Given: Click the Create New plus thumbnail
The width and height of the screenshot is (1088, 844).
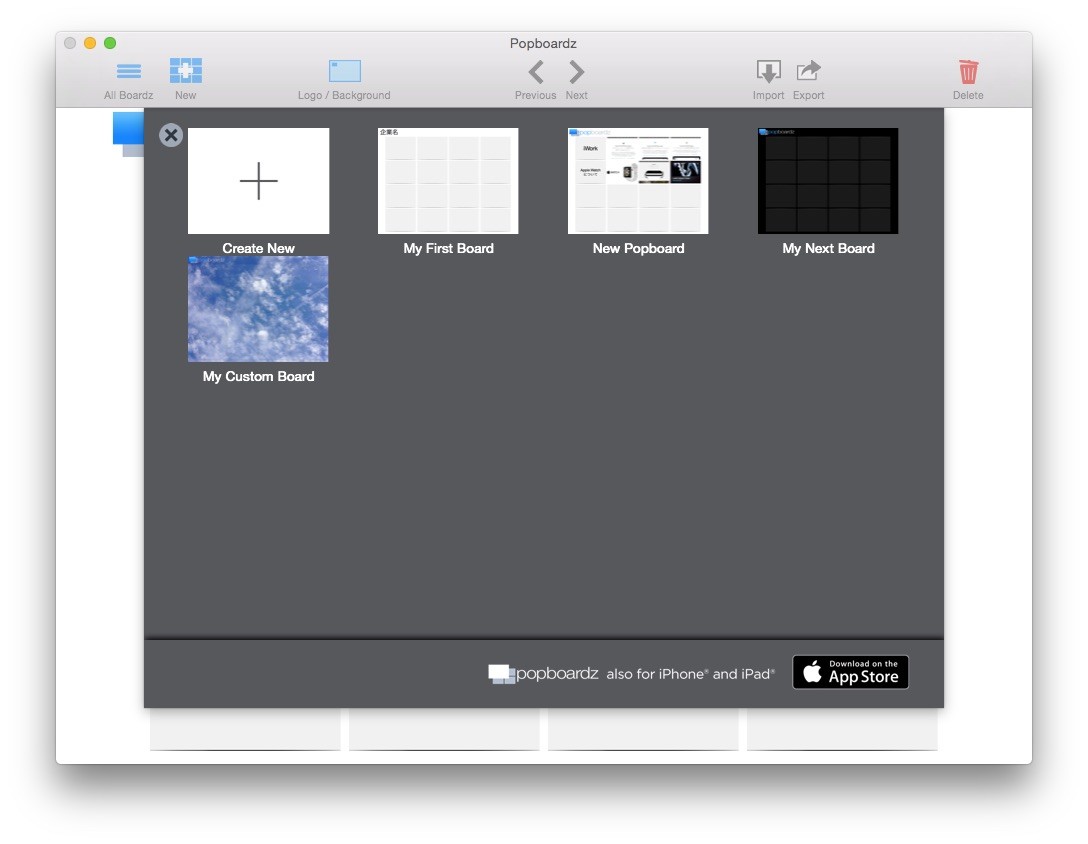Looking at the screenshot, I should pos(259,180).
